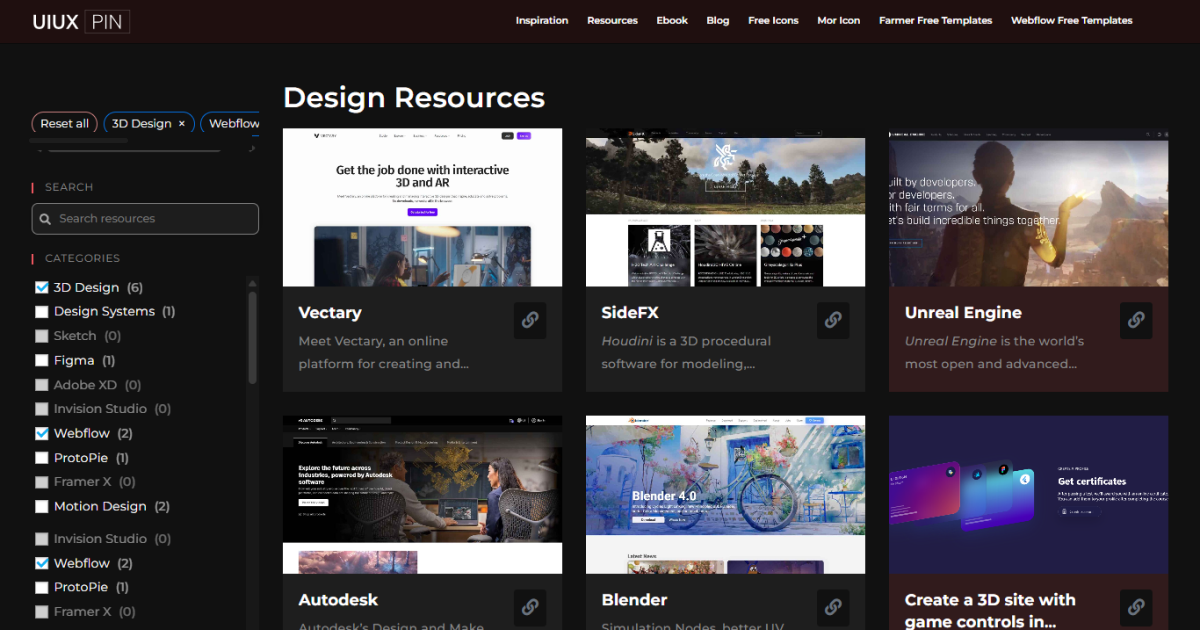This screenshot has height=630, width=1200.
Task: Check the Design Systems category checkbox
Action: point(41,311)
